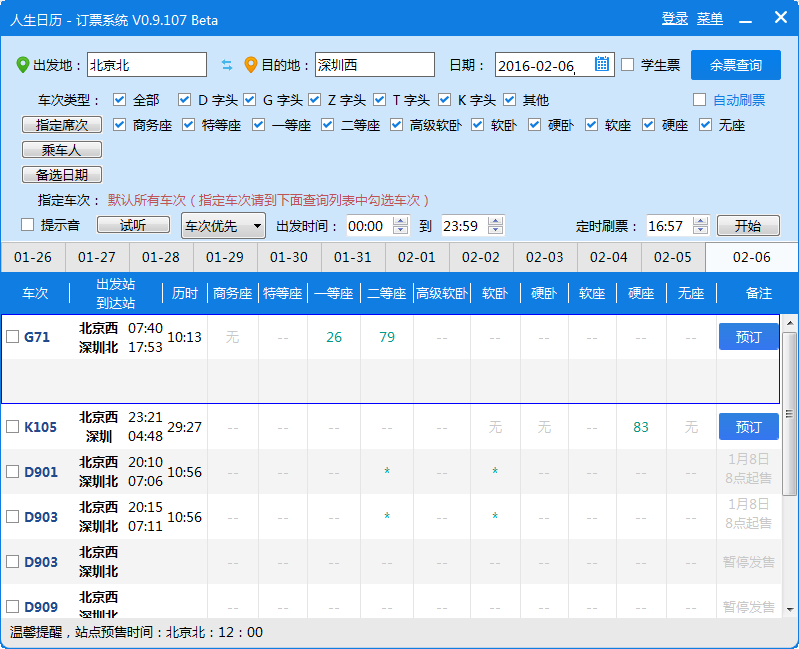The height and width of the screenshot is (649, 799).
Task: Increase departure start time with up arrow
Action: (x=401, y=220)
